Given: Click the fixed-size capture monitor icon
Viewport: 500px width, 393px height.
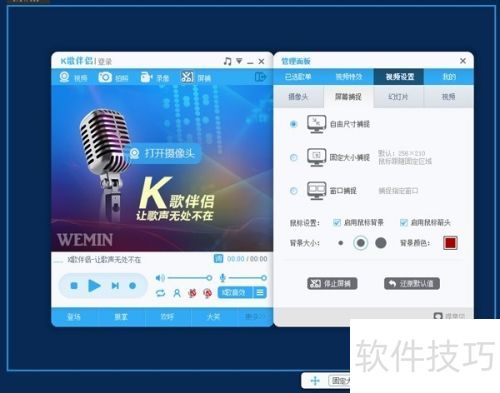Looking at the screenshot, I should (x=316, y=157).
